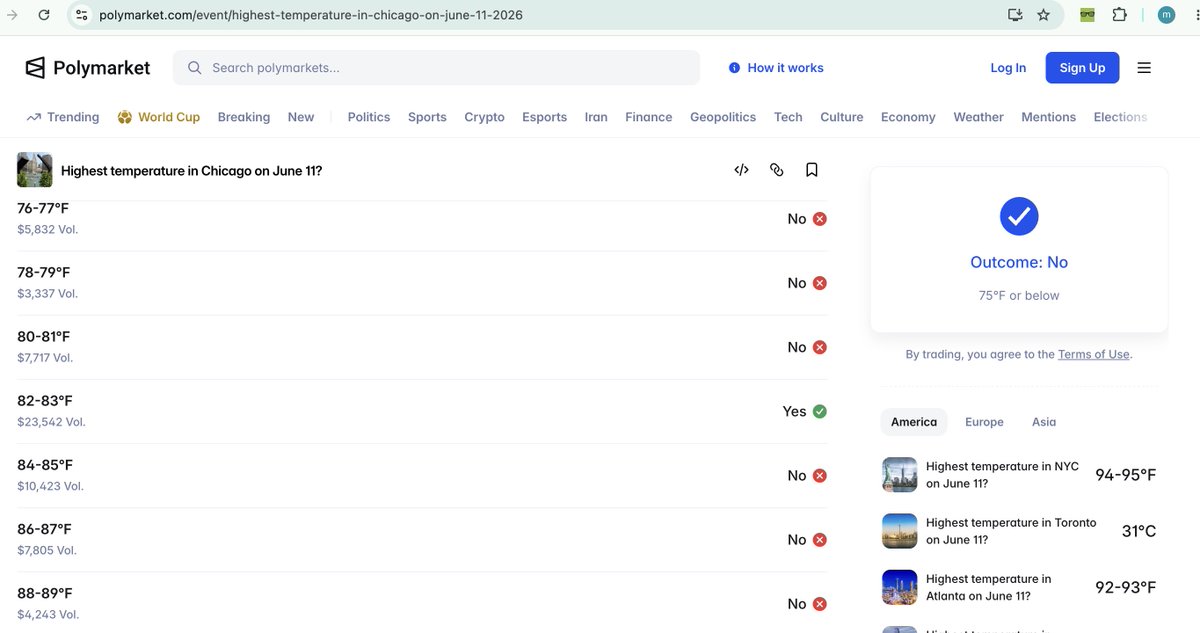Click the site information icon in address bar
The height and width of the screenshot is (633, 1200).
pos(82,15)
